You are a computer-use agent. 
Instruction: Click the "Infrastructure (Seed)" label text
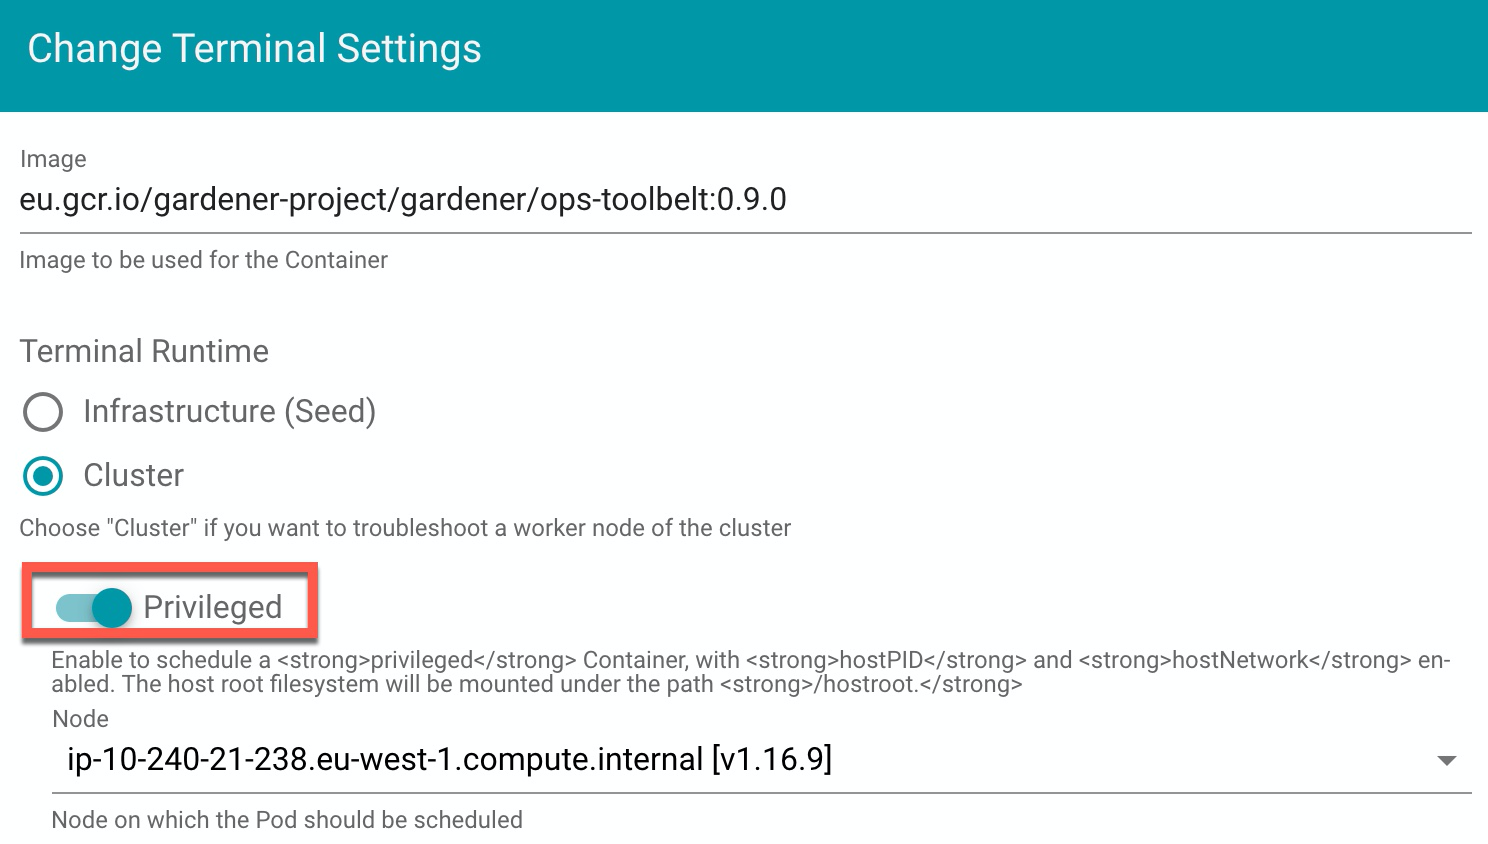pyautogui.click(x=229, y=412)
